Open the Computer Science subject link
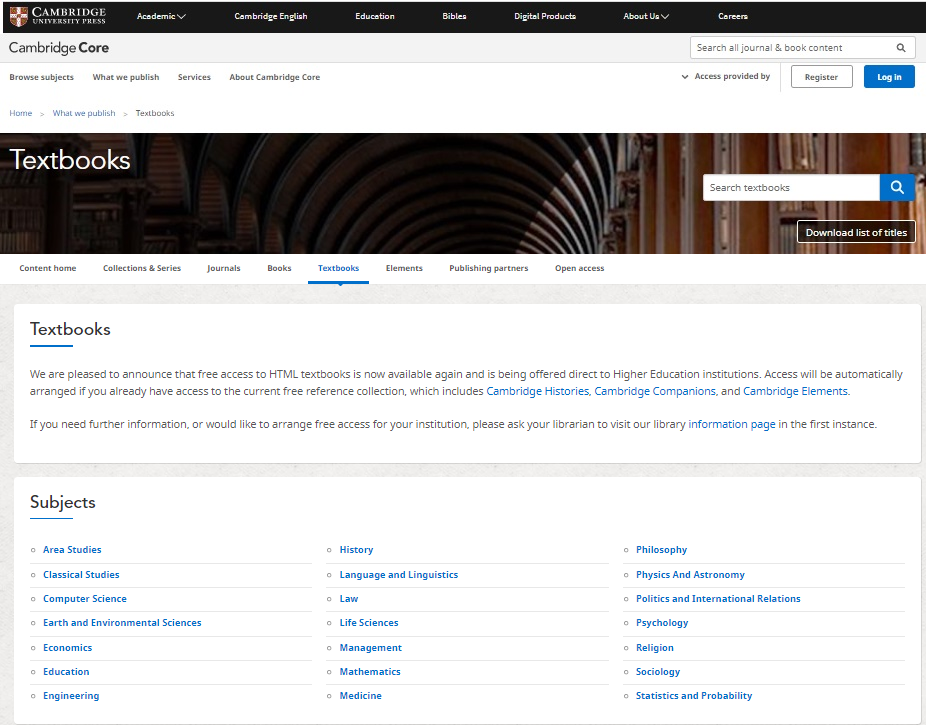Image resolution: width=926 pixels, height=725 pixels. [x=85, y=599]
